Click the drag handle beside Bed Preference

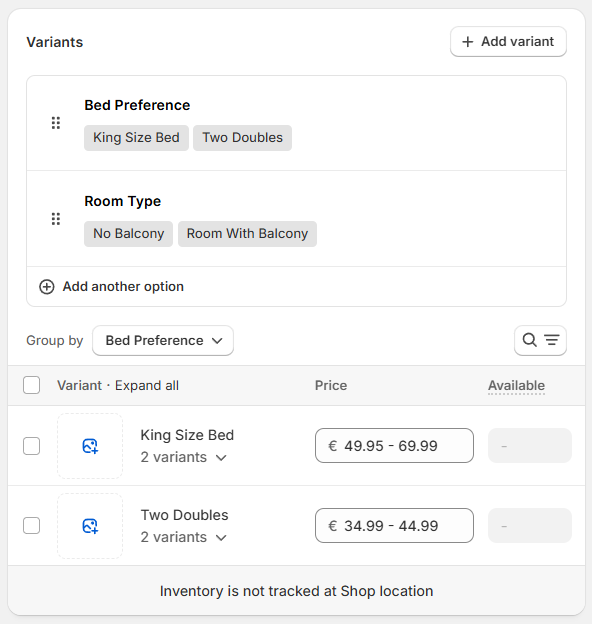[56, 123]
